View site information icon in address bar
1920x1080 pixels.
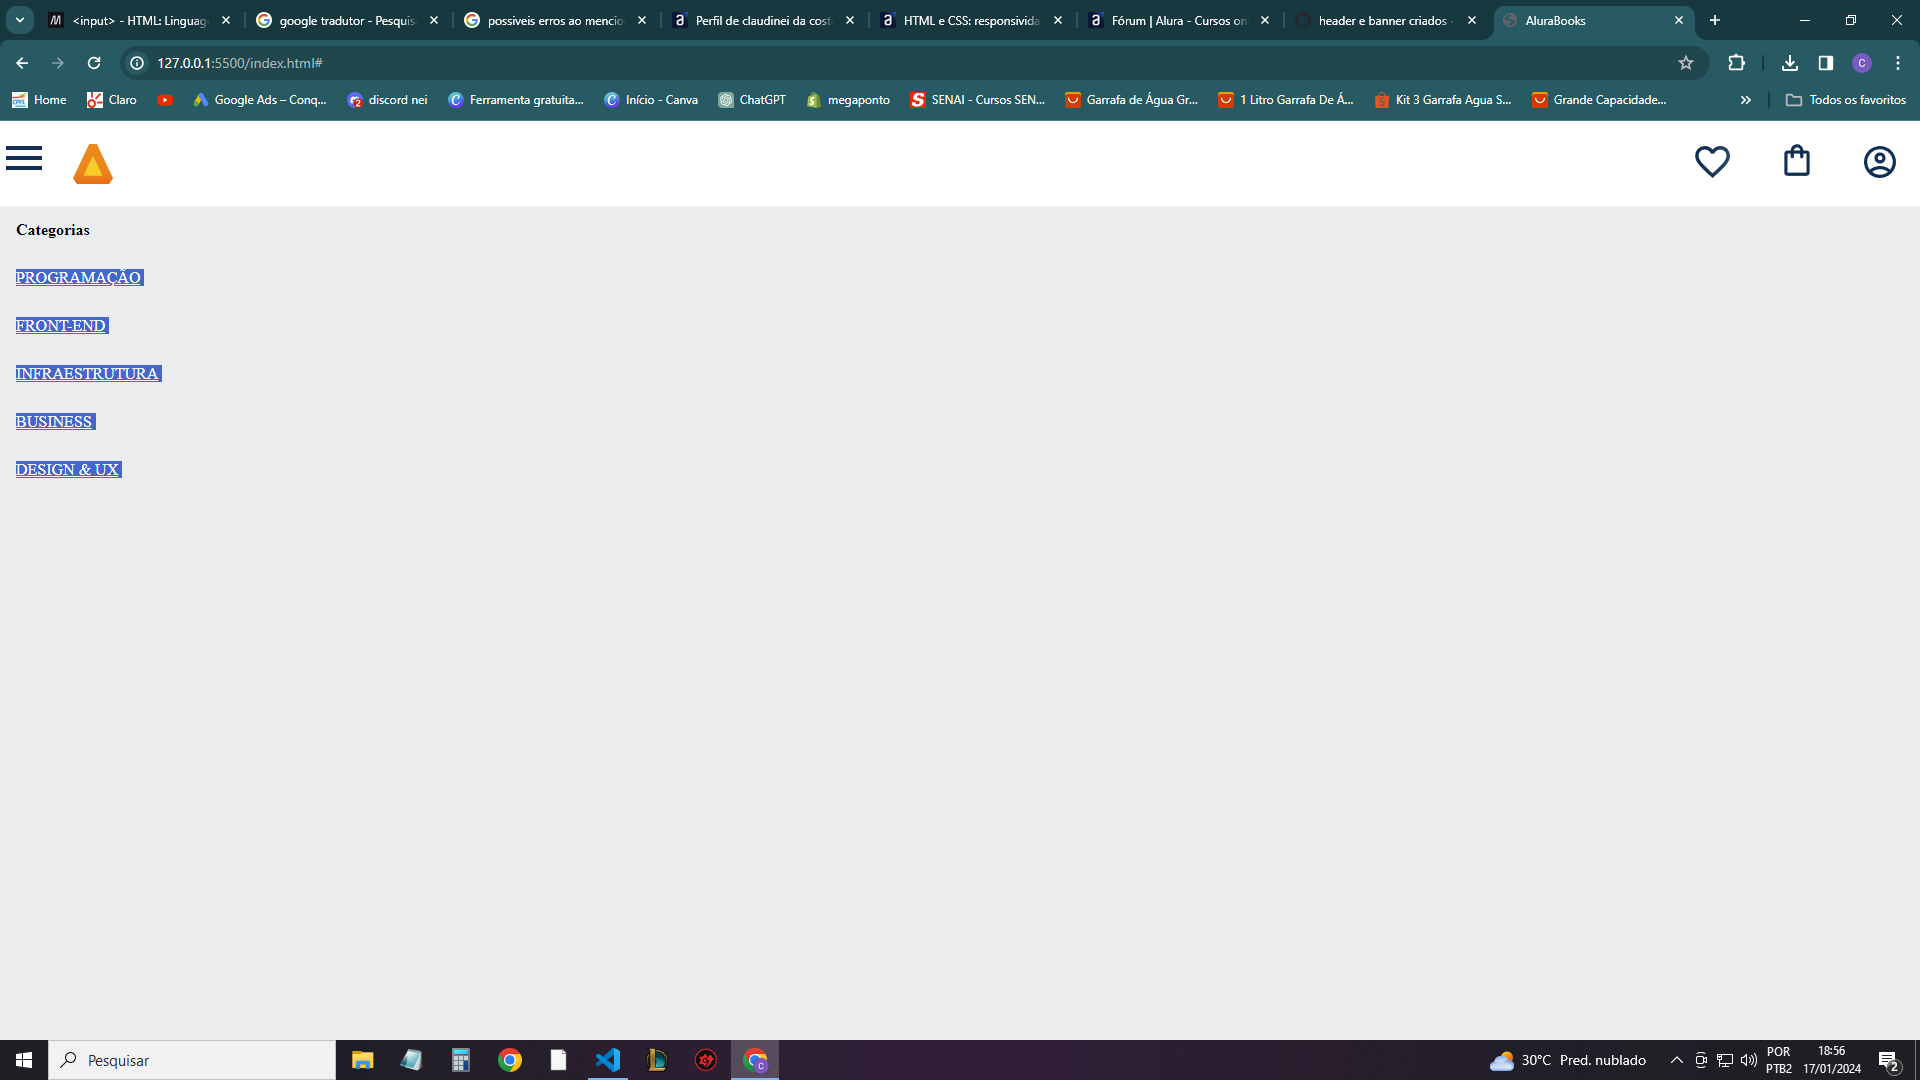(x=137, y=63)
